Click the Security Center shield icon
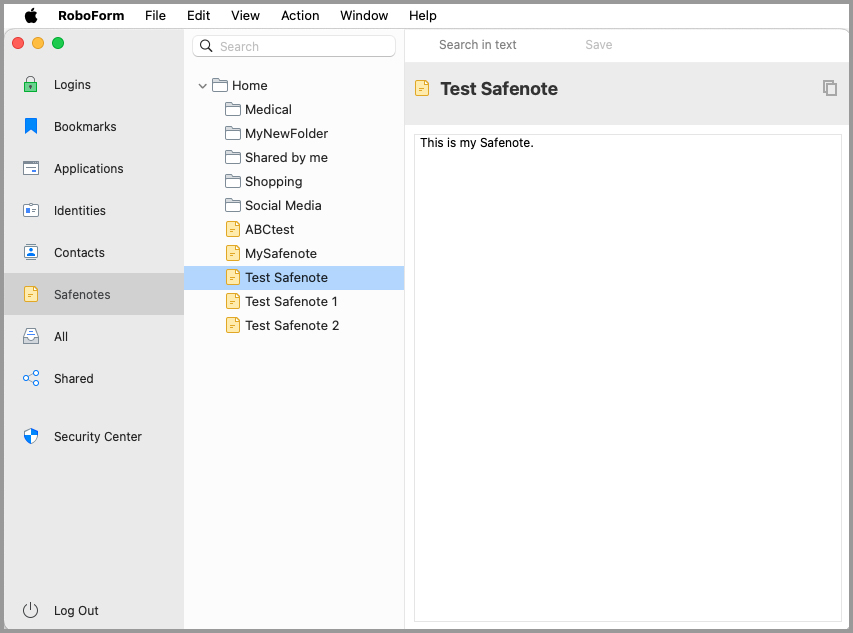 [31, 436]
